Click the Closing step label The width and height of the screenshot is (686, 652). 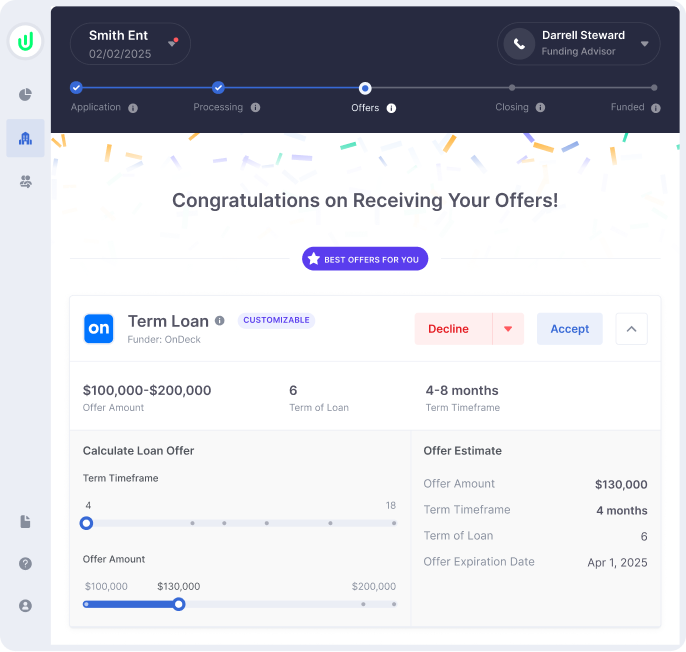[x=511, y=107]
